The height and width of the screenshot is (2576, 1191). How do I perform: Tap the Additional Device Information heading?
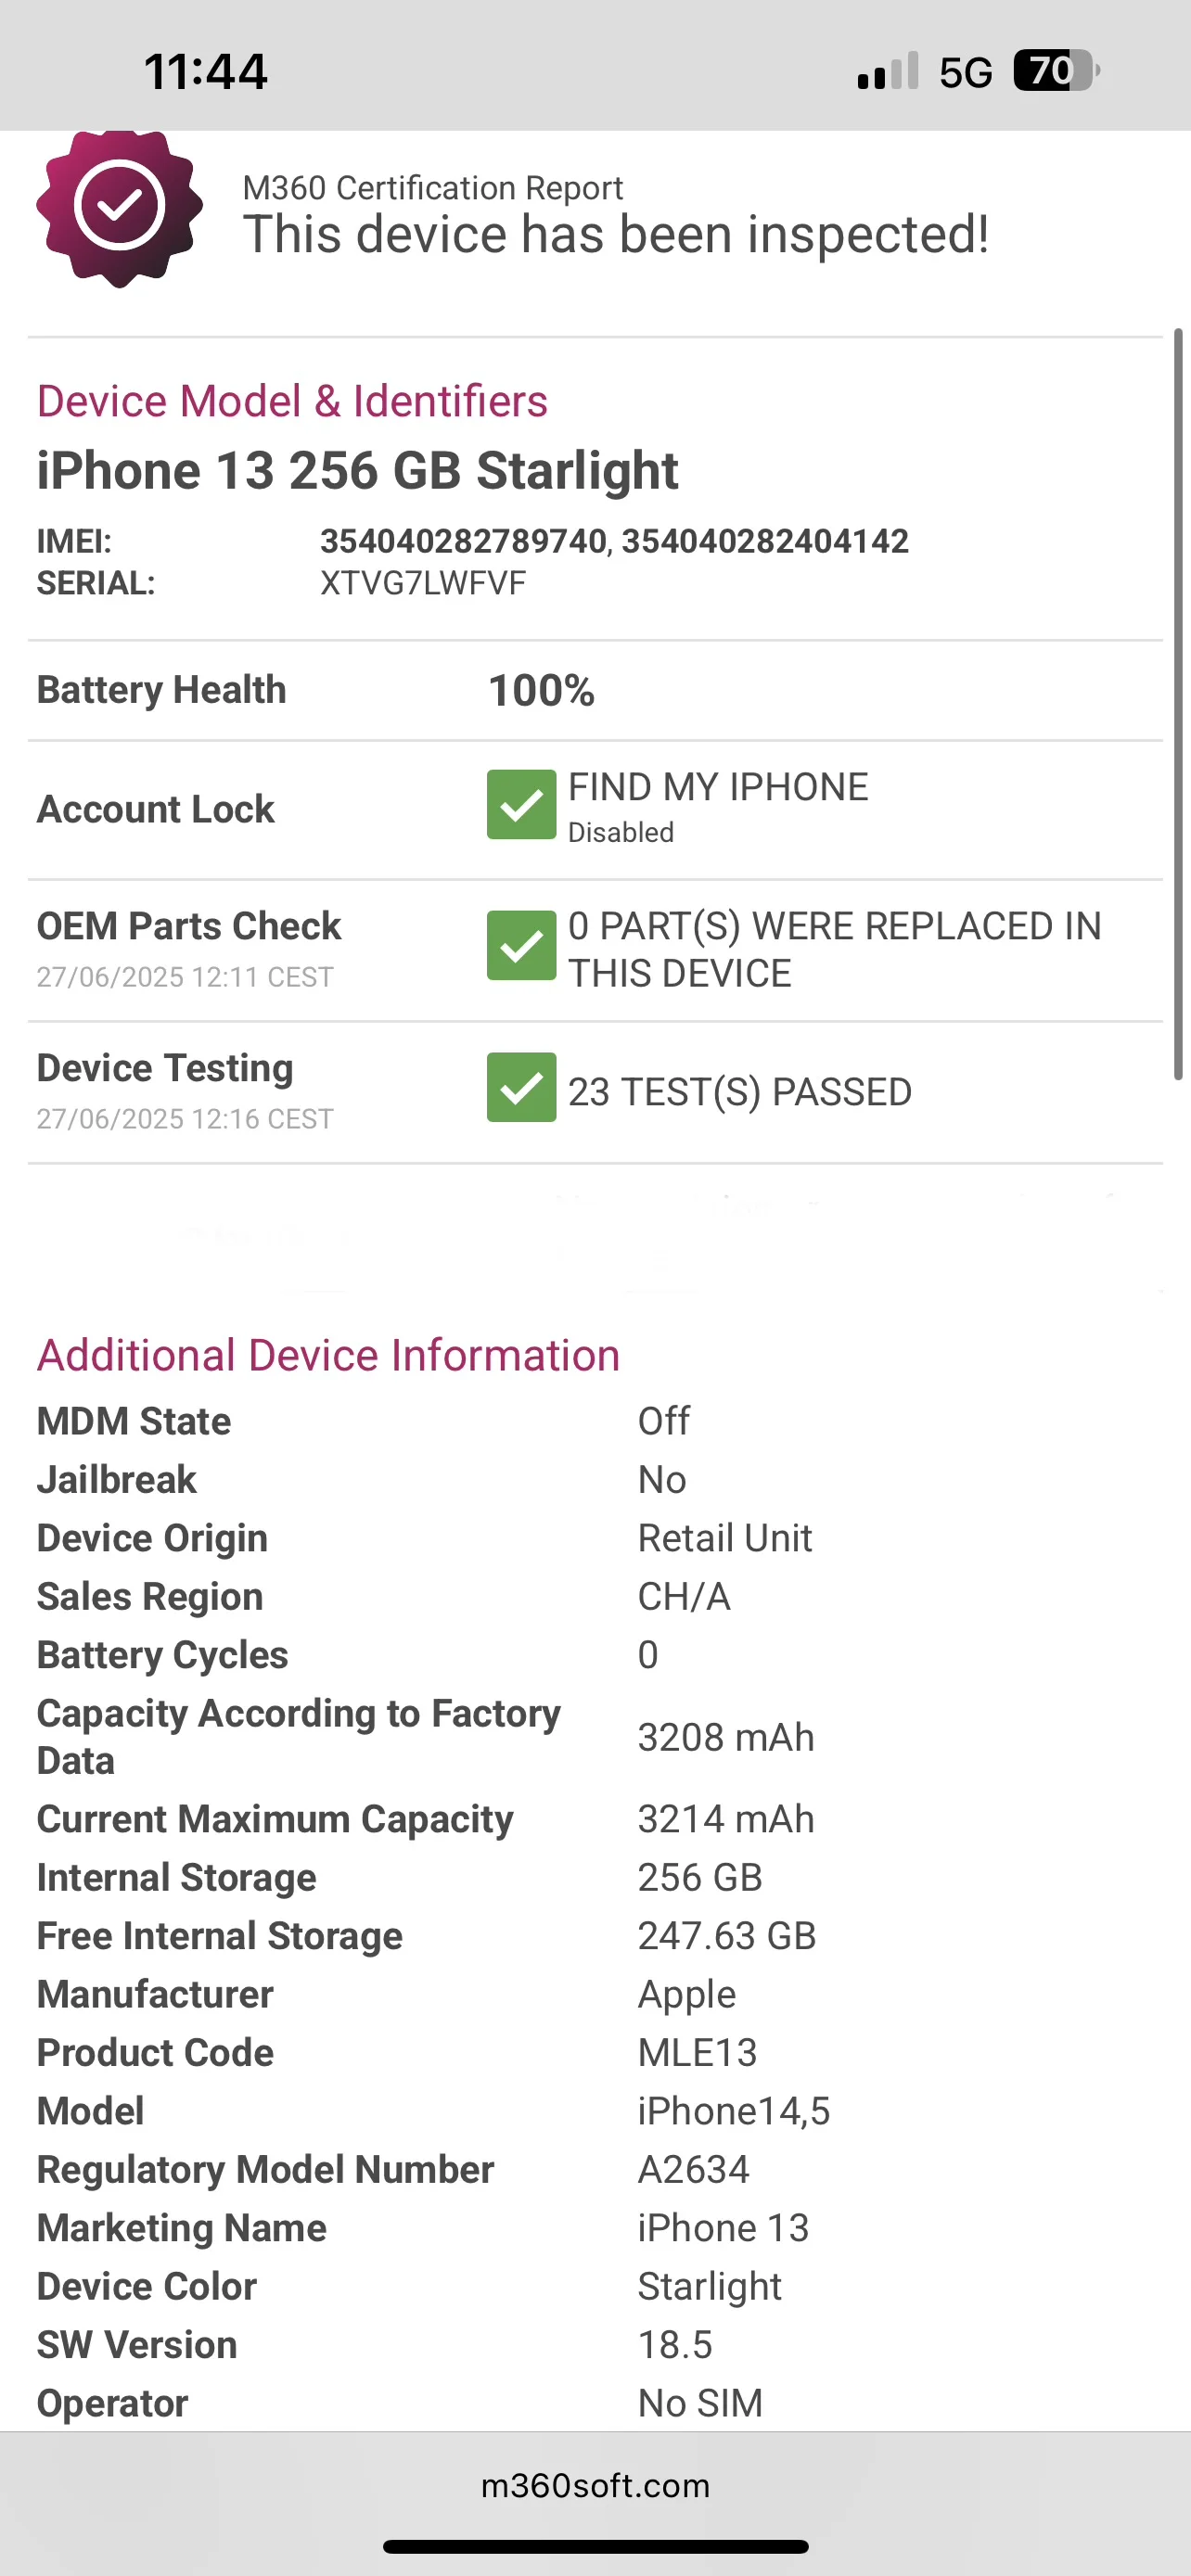328,1356
